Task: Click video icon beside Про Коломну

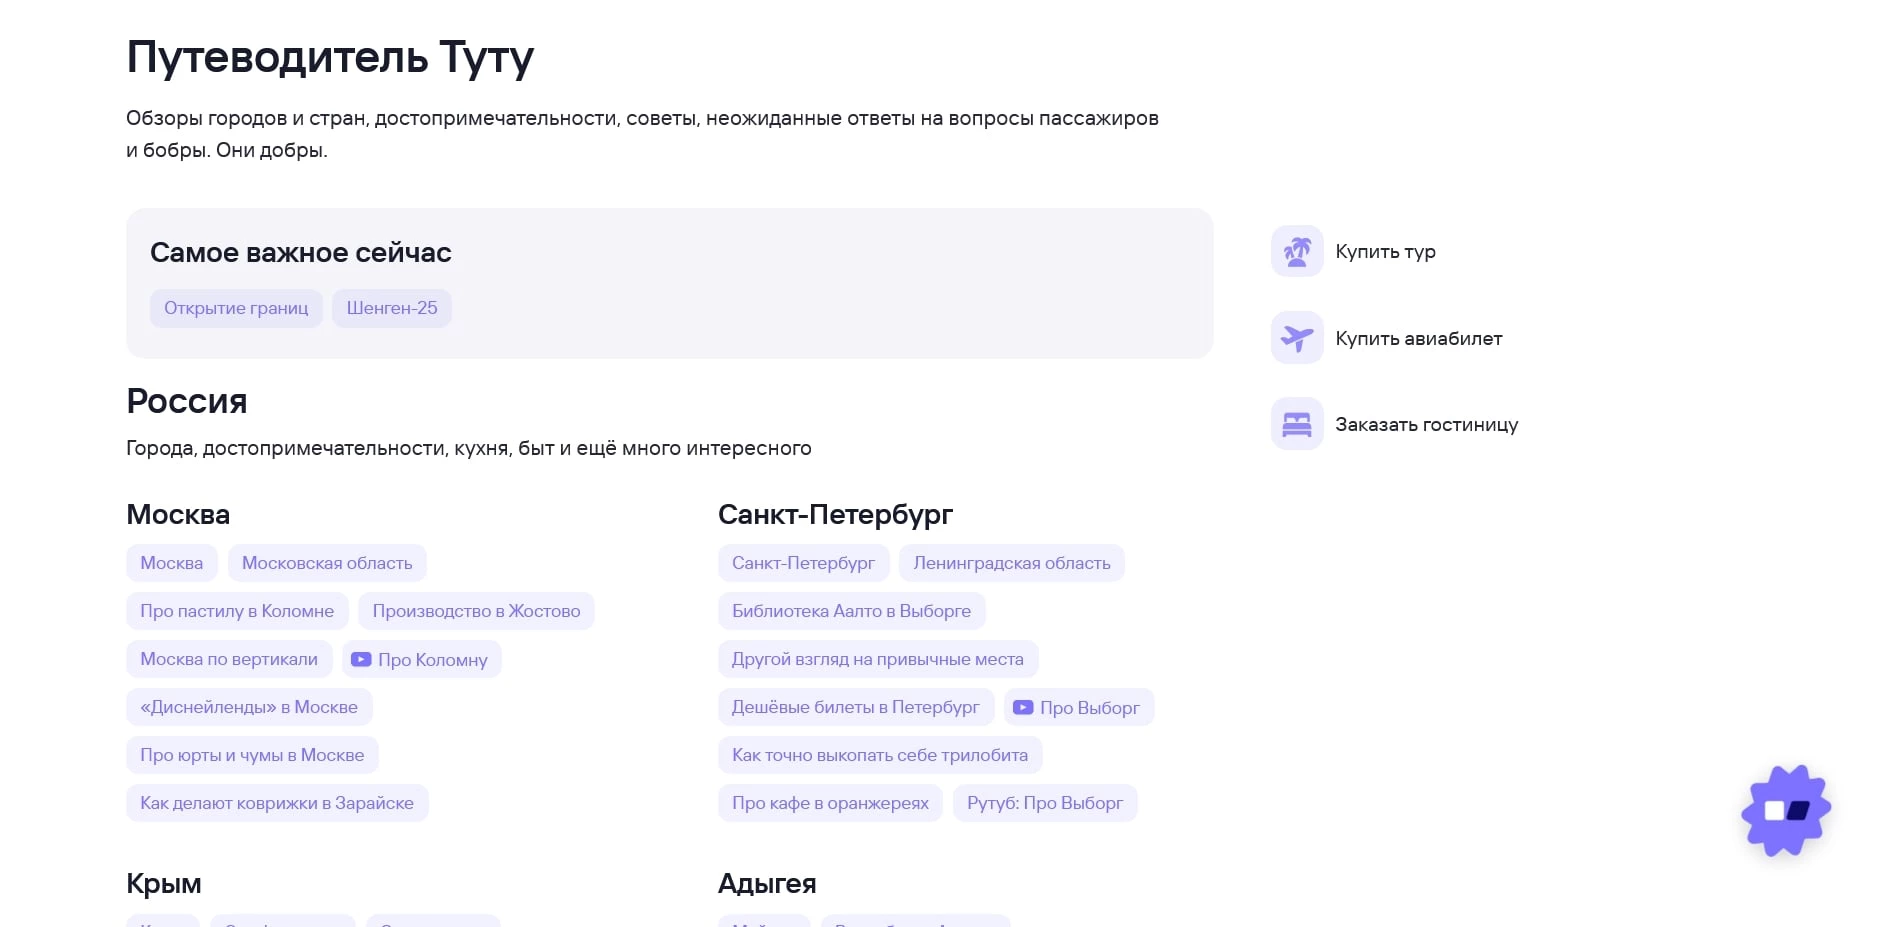Action: (361, 660)
